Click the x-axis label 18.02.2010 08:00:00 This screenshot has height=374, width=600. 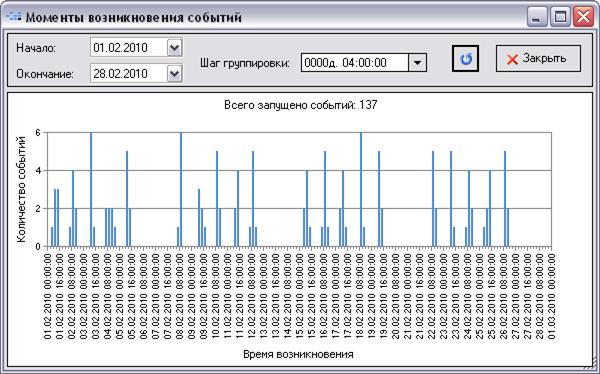point(360,297)
